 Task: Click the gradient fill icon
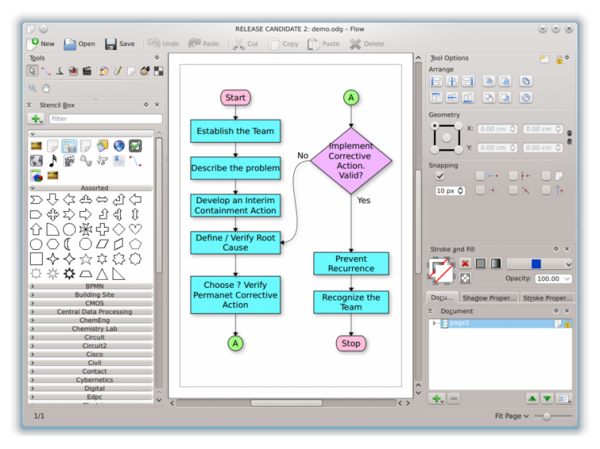click(496, 263)
